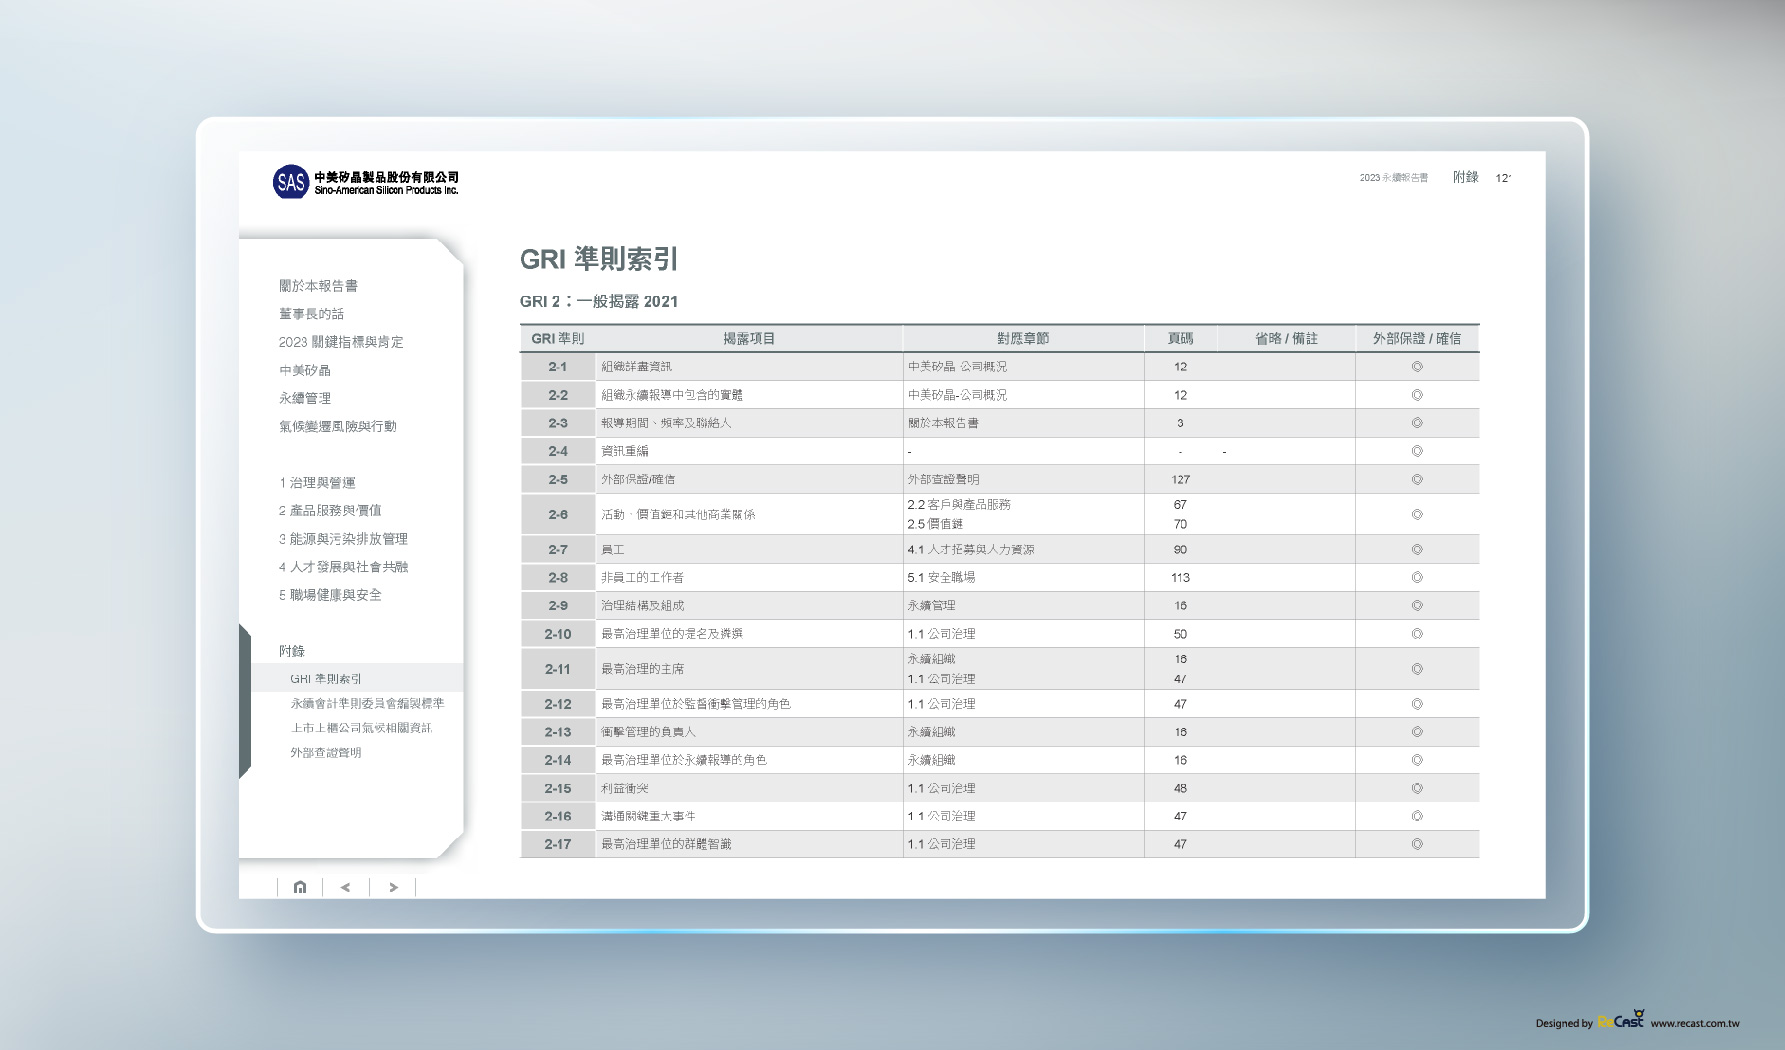Select 外部查證聲明 sub-item
Viewport: 1785px width, 1050px height.
pyautogui.click(x=326, y=753)
